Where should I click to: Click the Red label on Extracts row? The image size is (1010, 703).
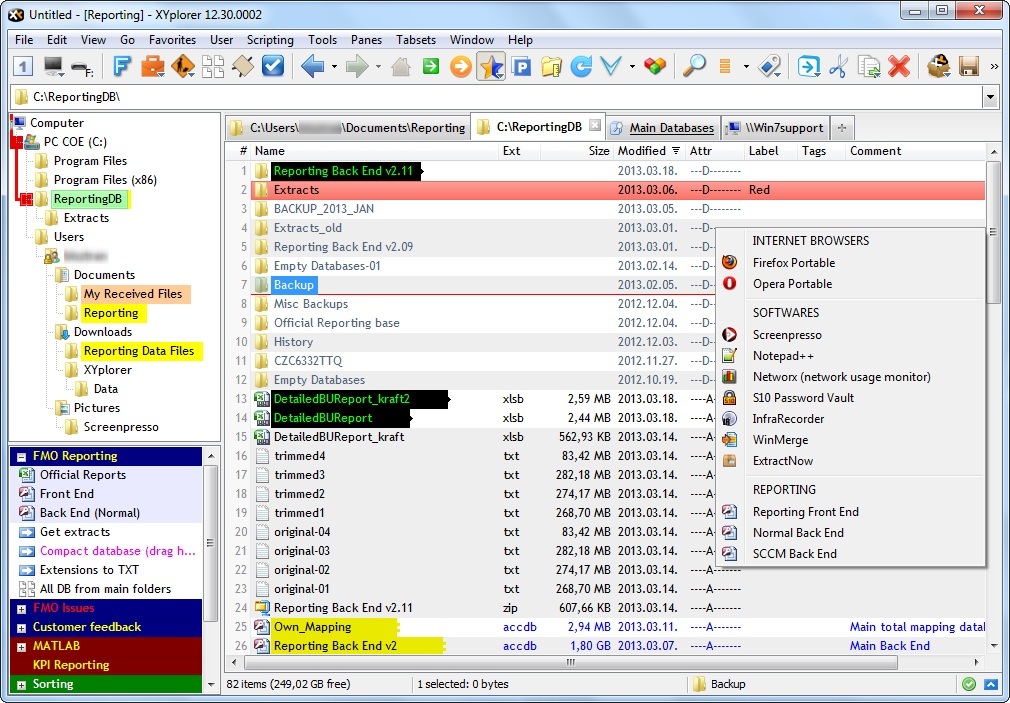759,190
